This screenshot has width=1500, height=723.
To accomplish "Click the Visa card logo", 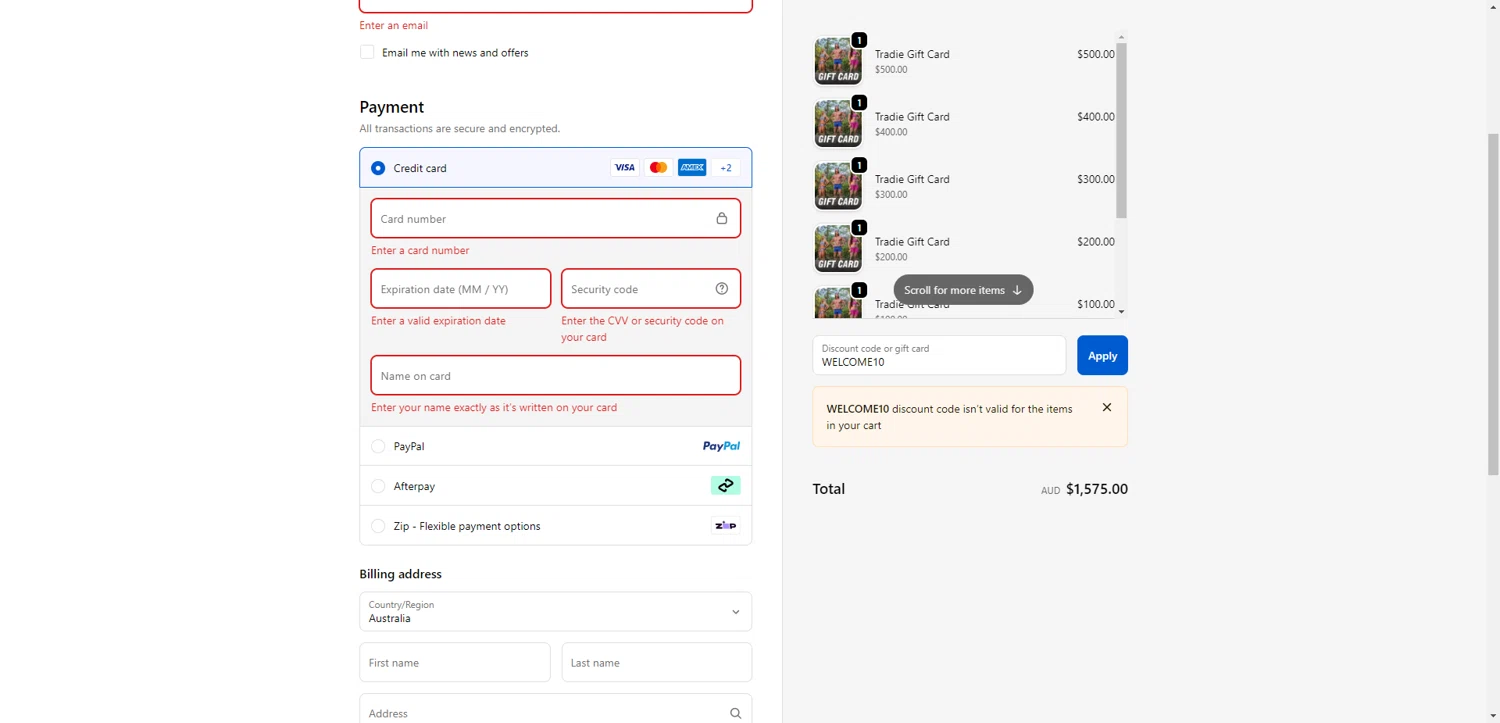I will pos(625,168).
